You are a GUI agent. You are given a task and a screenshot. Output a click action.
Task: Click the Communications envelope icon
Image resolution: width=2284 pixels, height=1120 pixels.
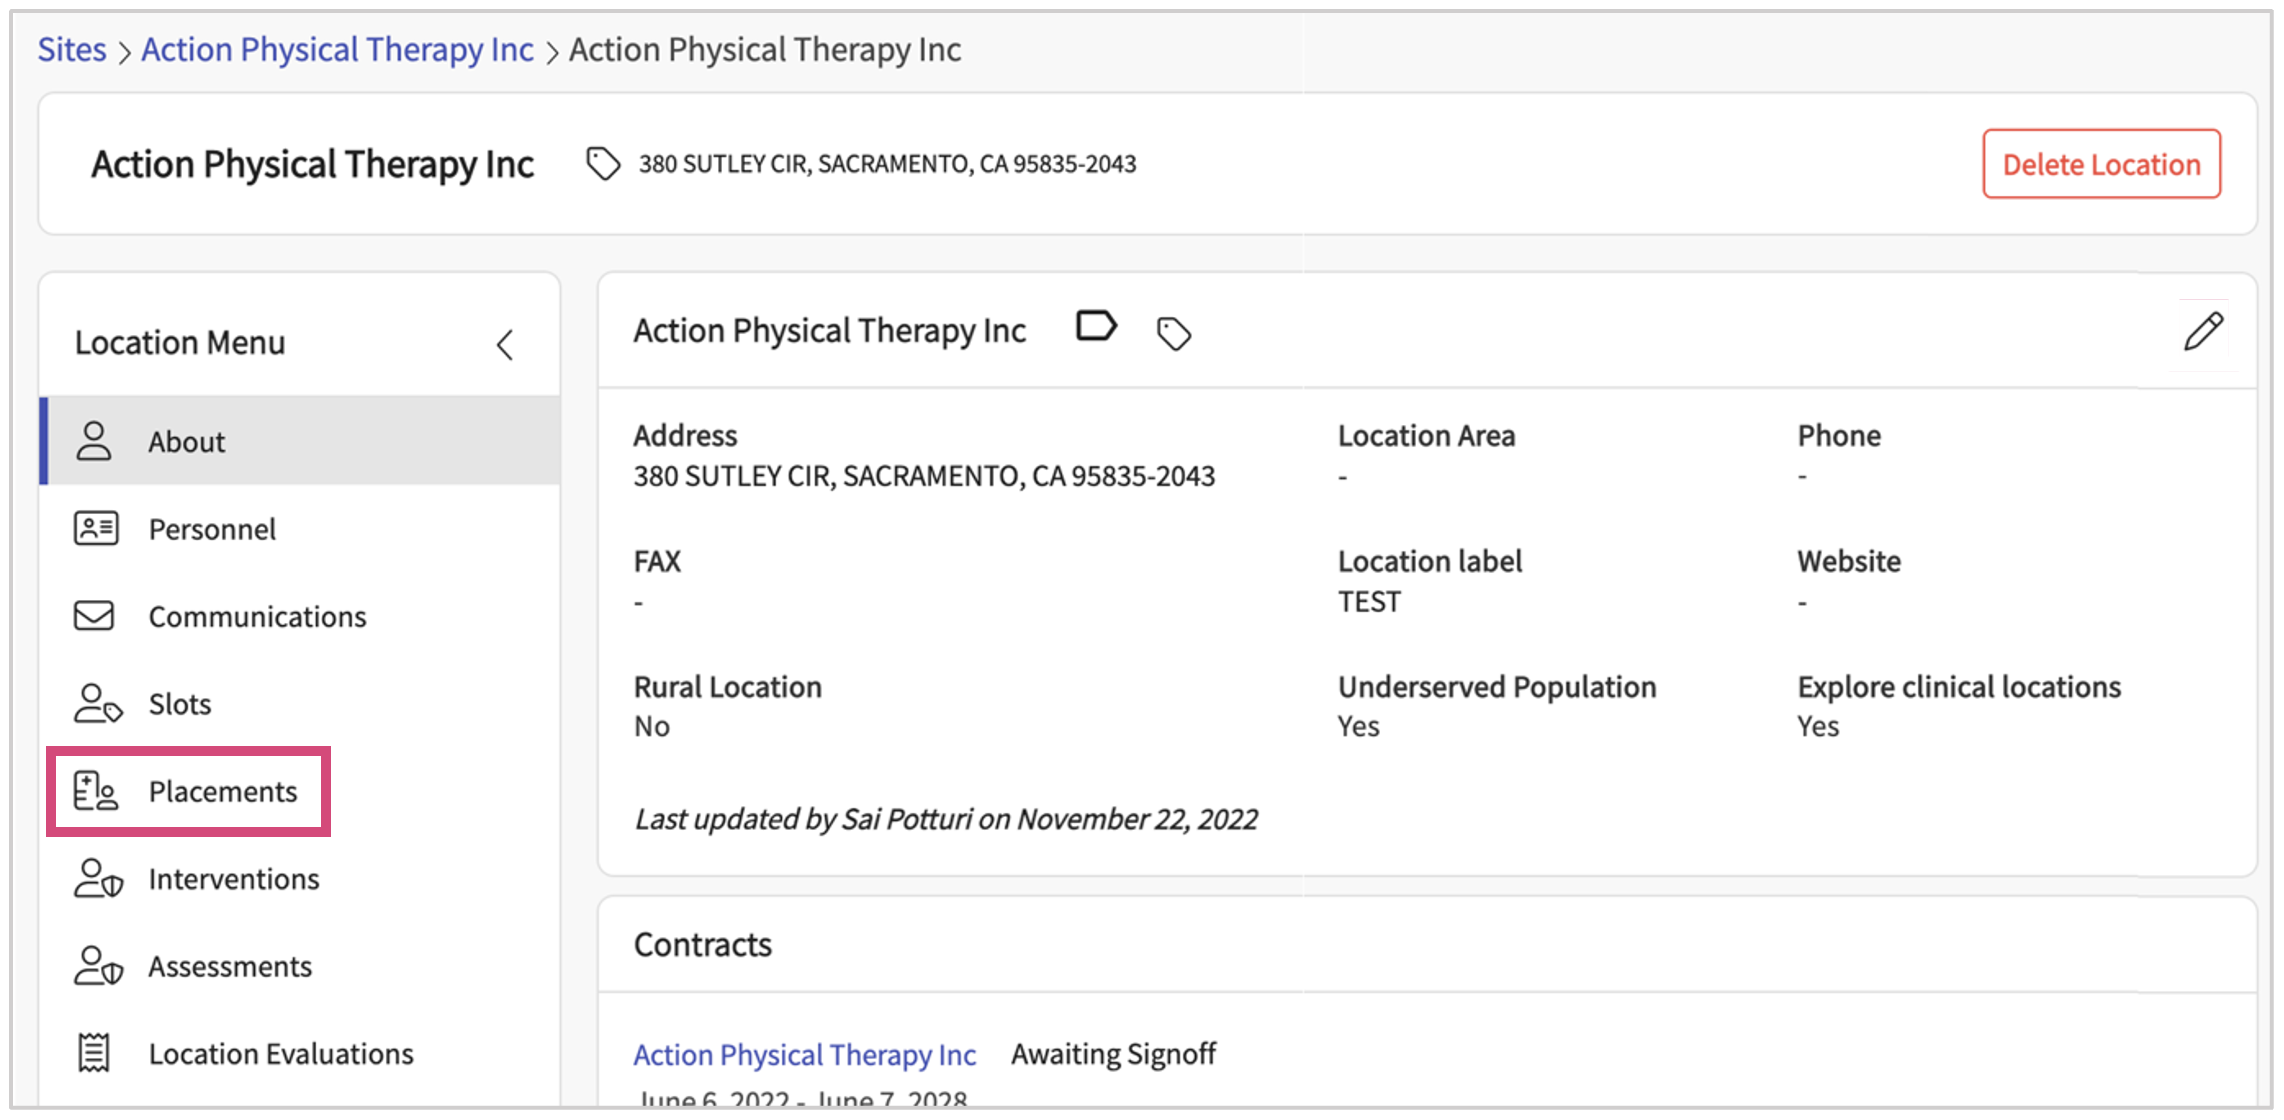94,616
